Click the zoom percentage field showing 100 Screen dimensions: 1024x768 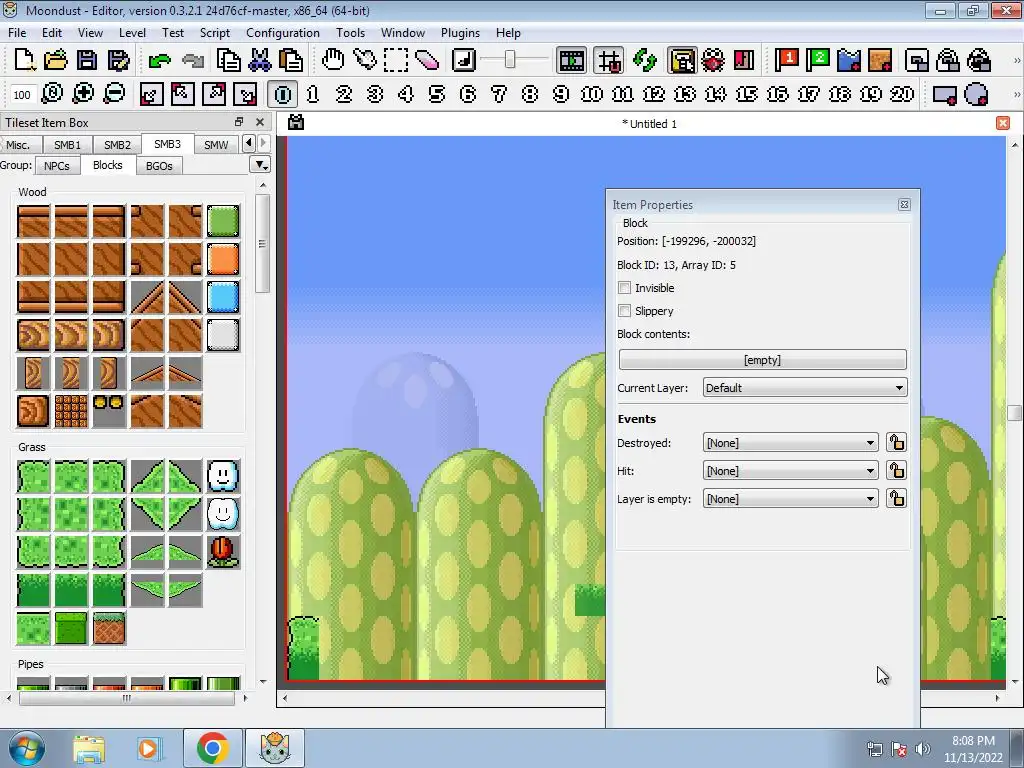[22, 95]
